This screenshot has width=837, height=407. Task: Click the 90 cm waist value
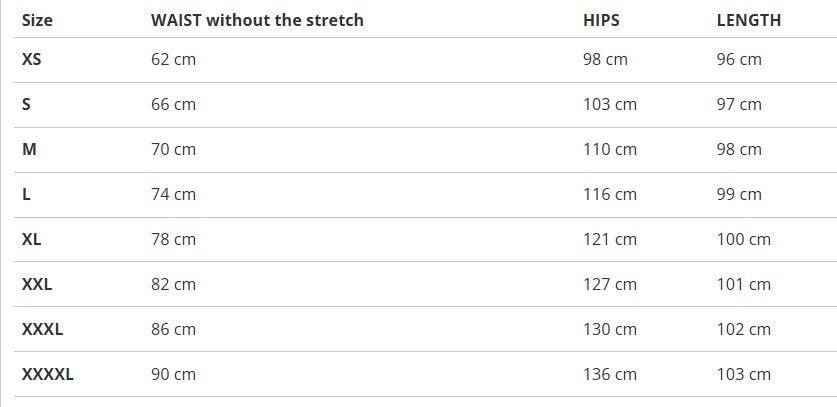pyautogui.click(x=173, y=374)
